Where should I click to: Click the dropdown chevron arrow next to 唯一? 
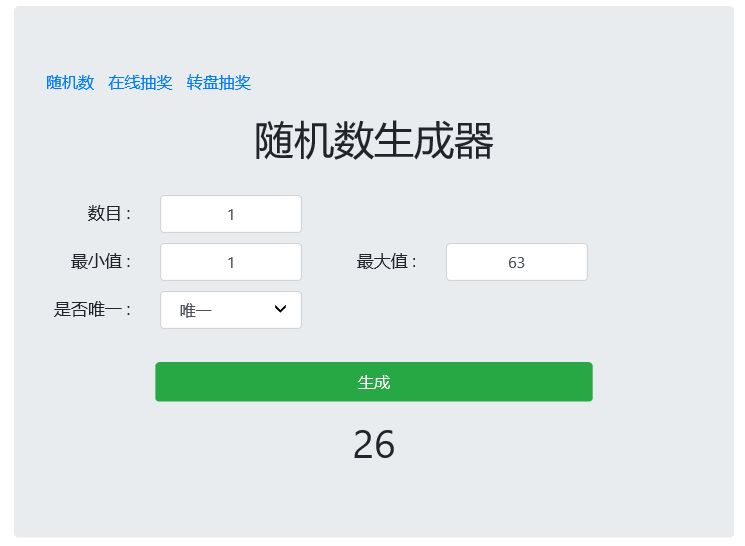coord(280,309)
